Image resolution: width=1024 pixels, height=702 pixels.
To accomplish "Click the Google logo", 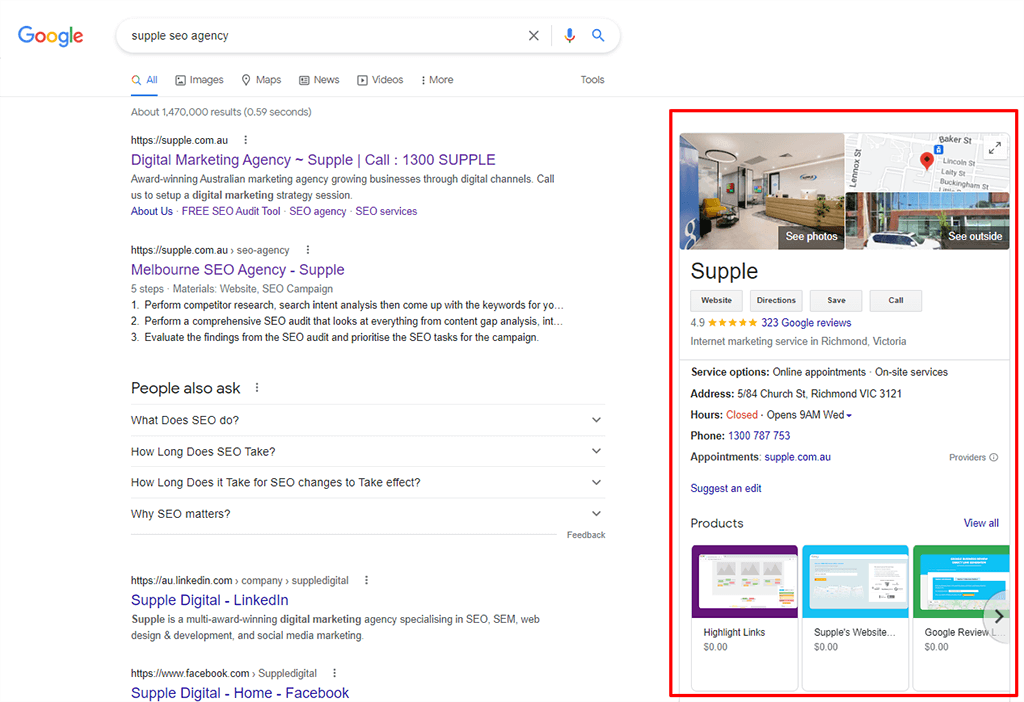I will pos(50,36).
